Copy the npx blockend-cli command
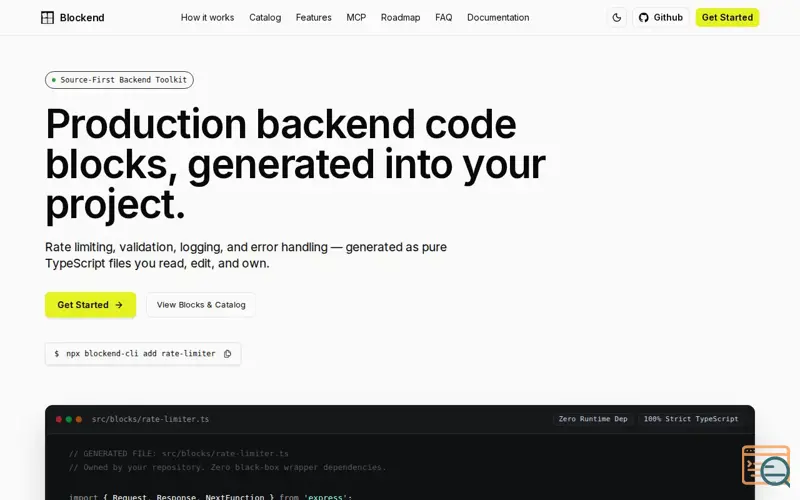800x500 pixels. click(x=228, y=354)
